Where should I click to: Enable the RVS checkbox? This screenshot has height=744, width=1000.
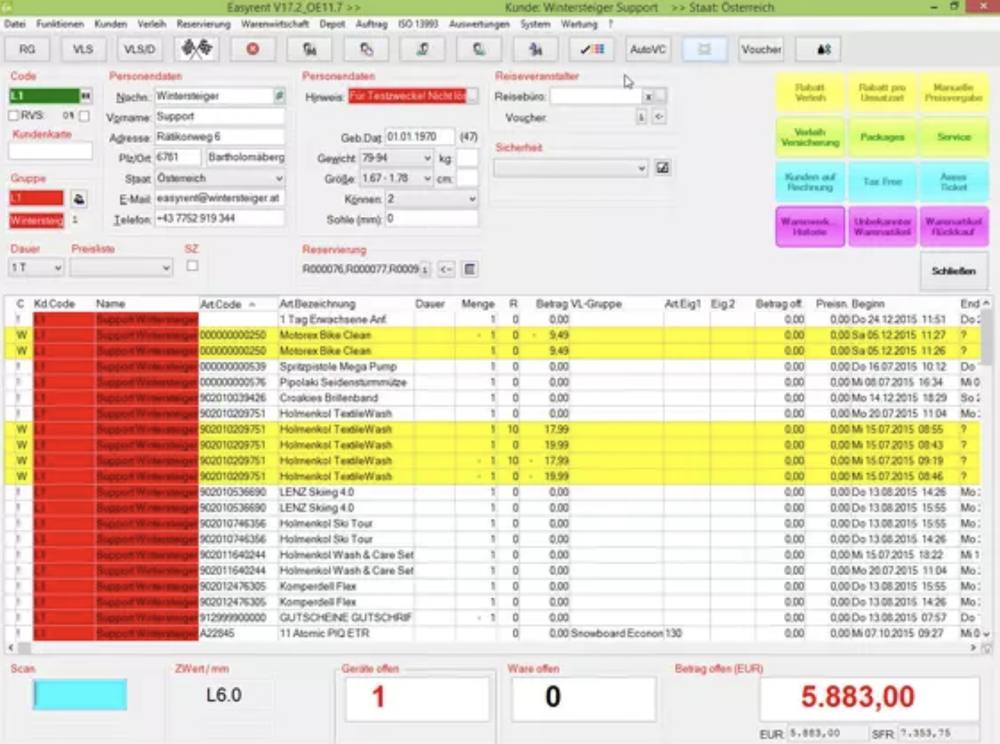13,116
